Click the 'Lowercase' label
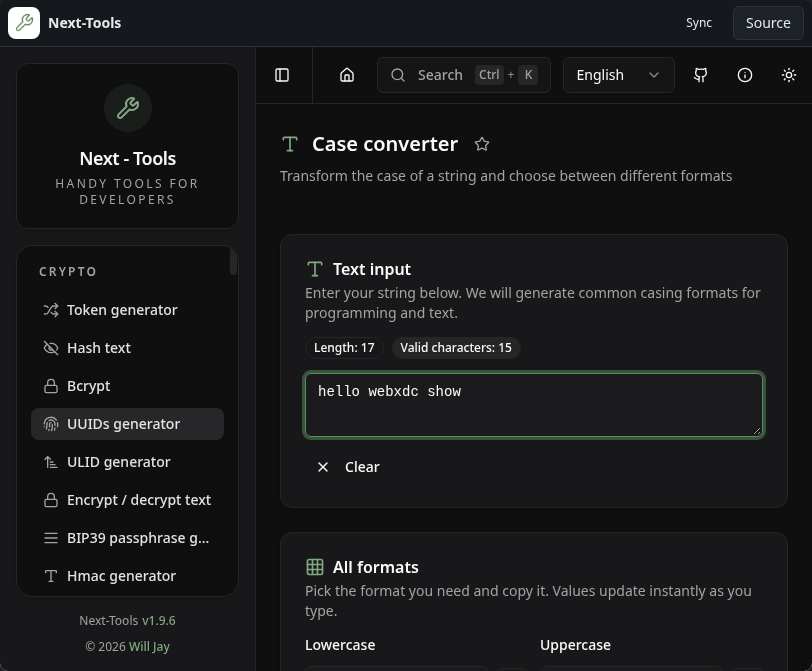 pyautogui.click(x=340, y=645)
